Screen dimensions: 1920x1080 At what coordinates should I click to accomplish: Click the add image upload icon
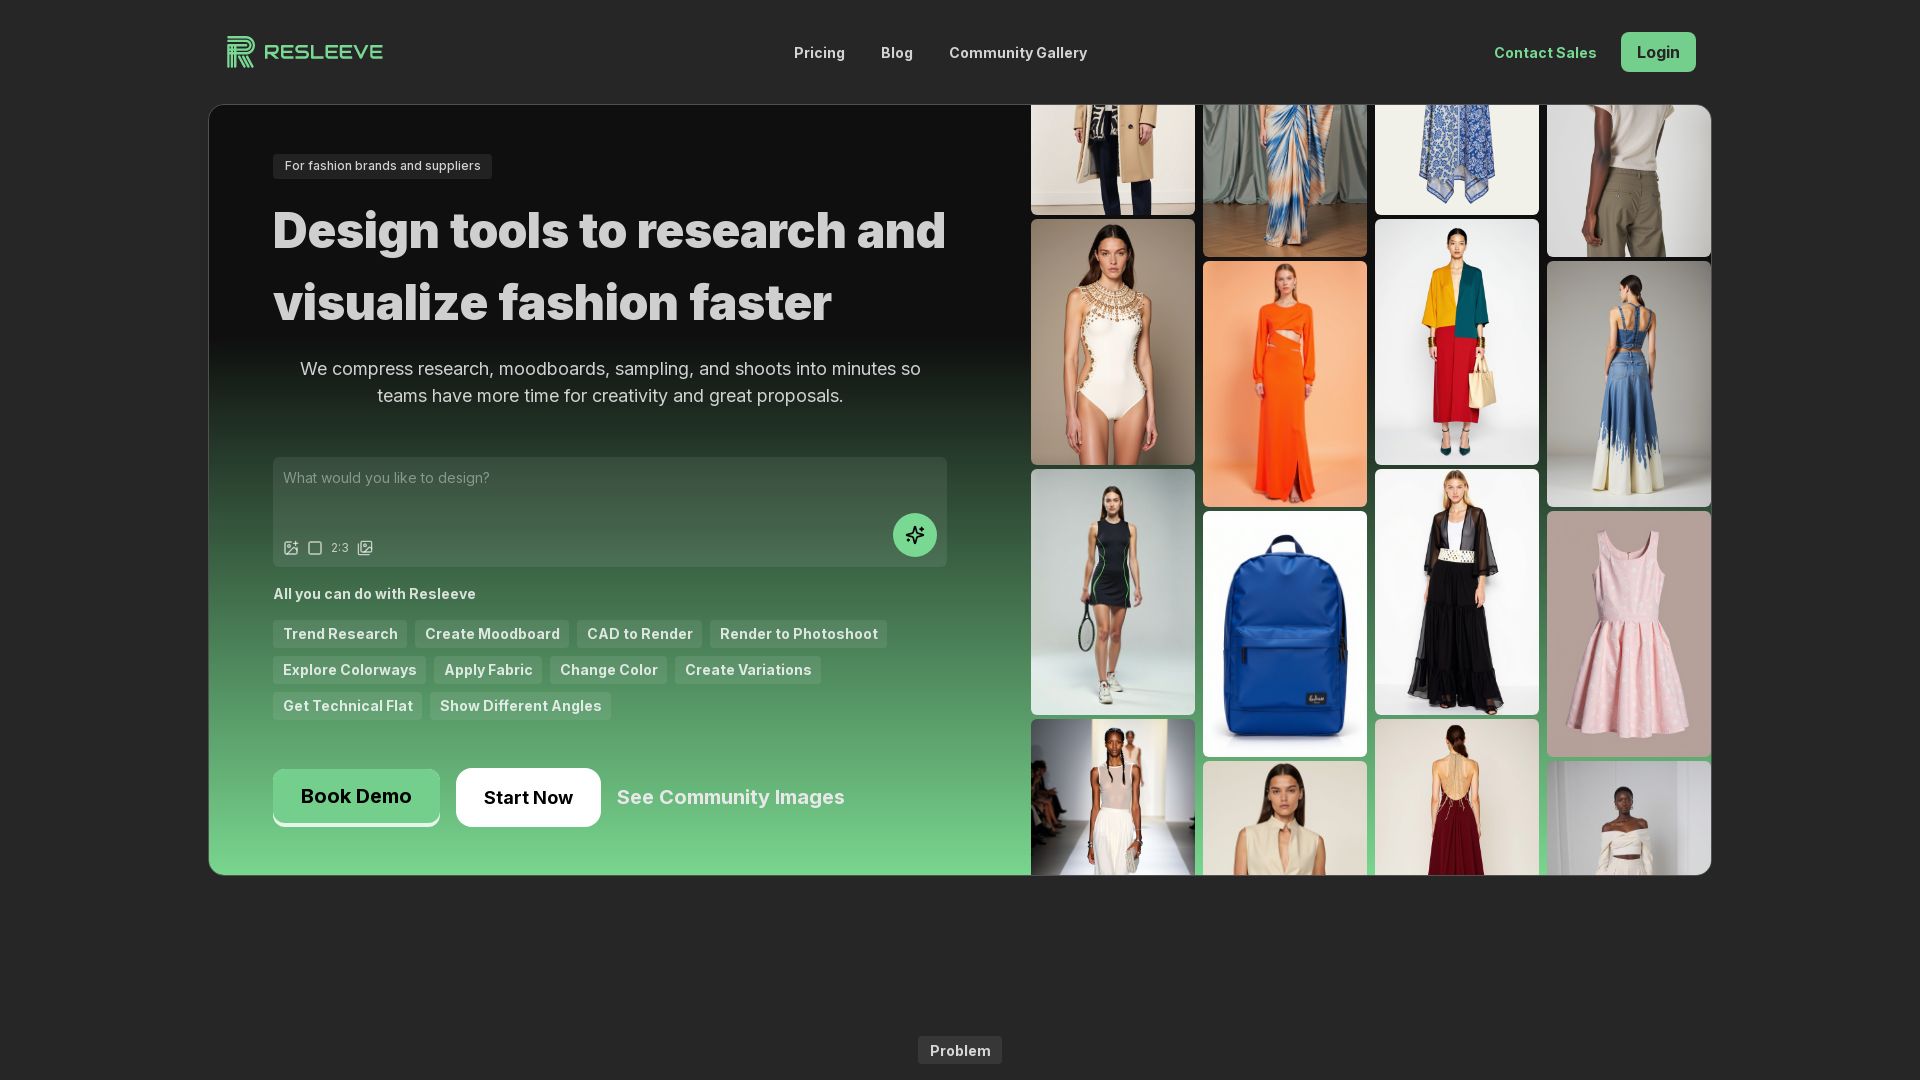pos(291,548)
